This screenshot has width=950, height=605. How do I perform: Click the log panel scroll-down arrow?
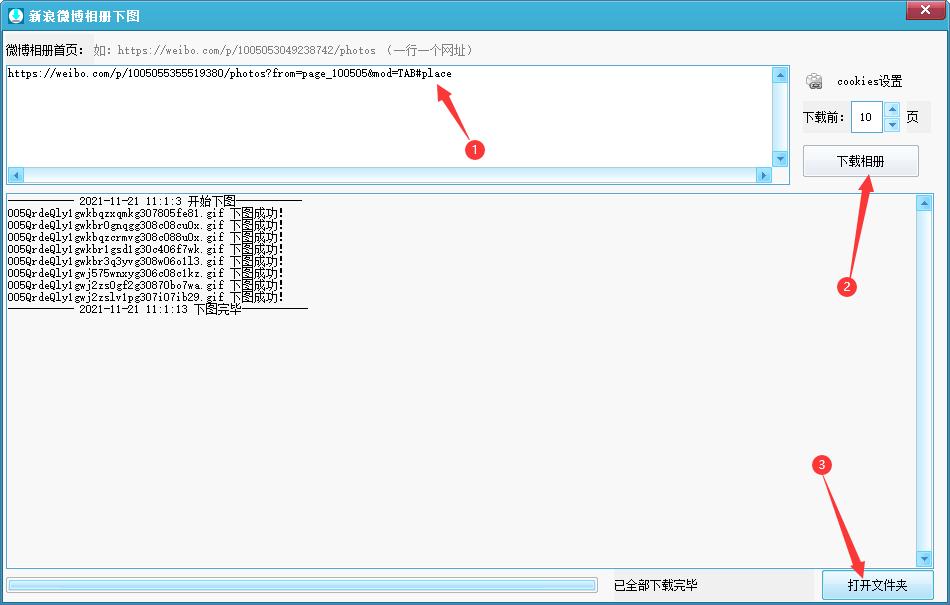tap(924, 558)
